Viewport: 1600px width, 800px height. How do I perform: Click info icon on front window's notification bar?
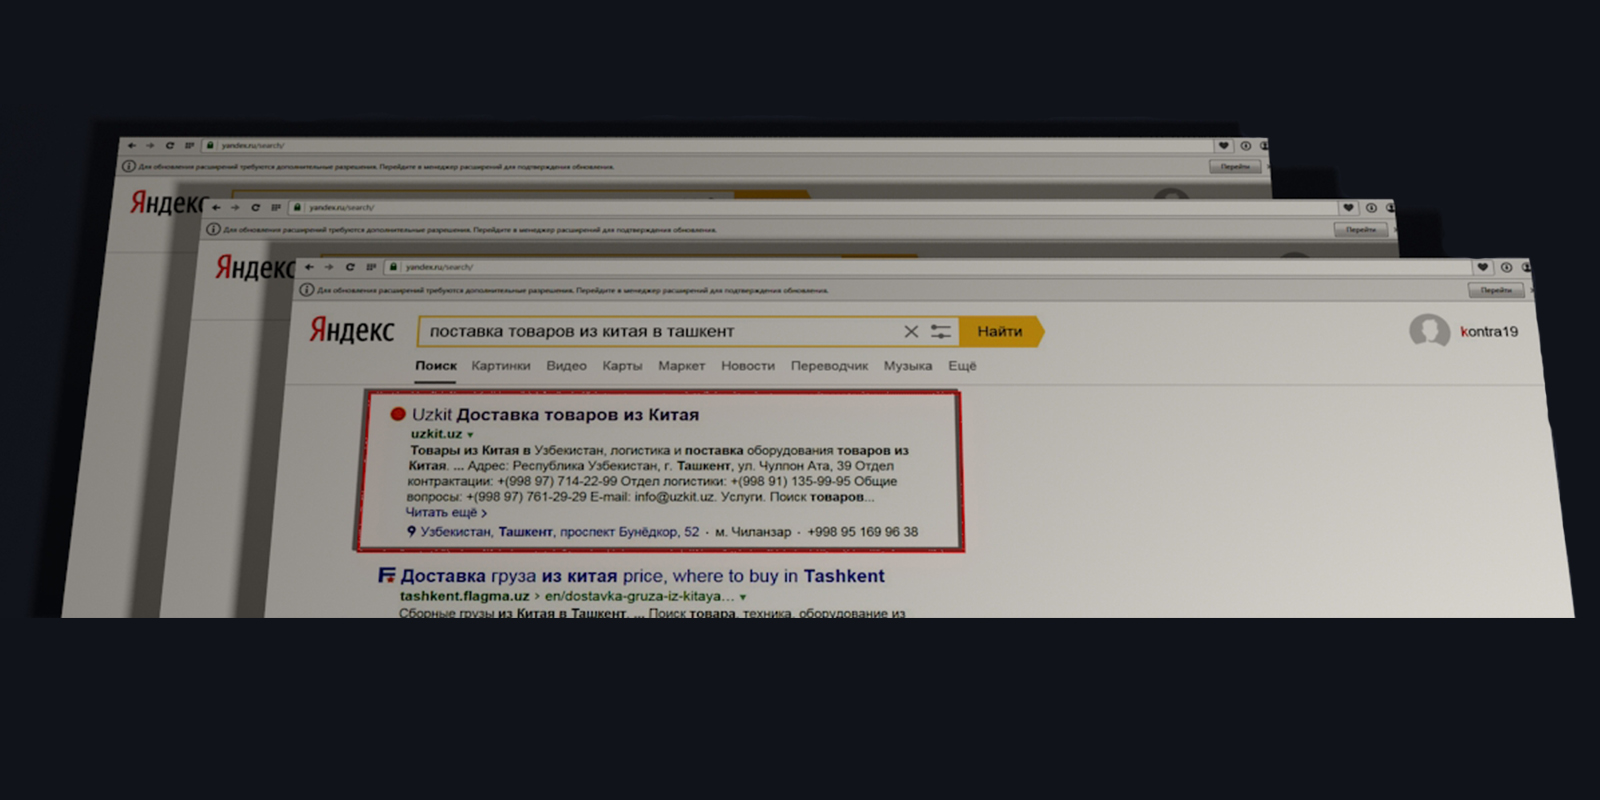point(307,290)
